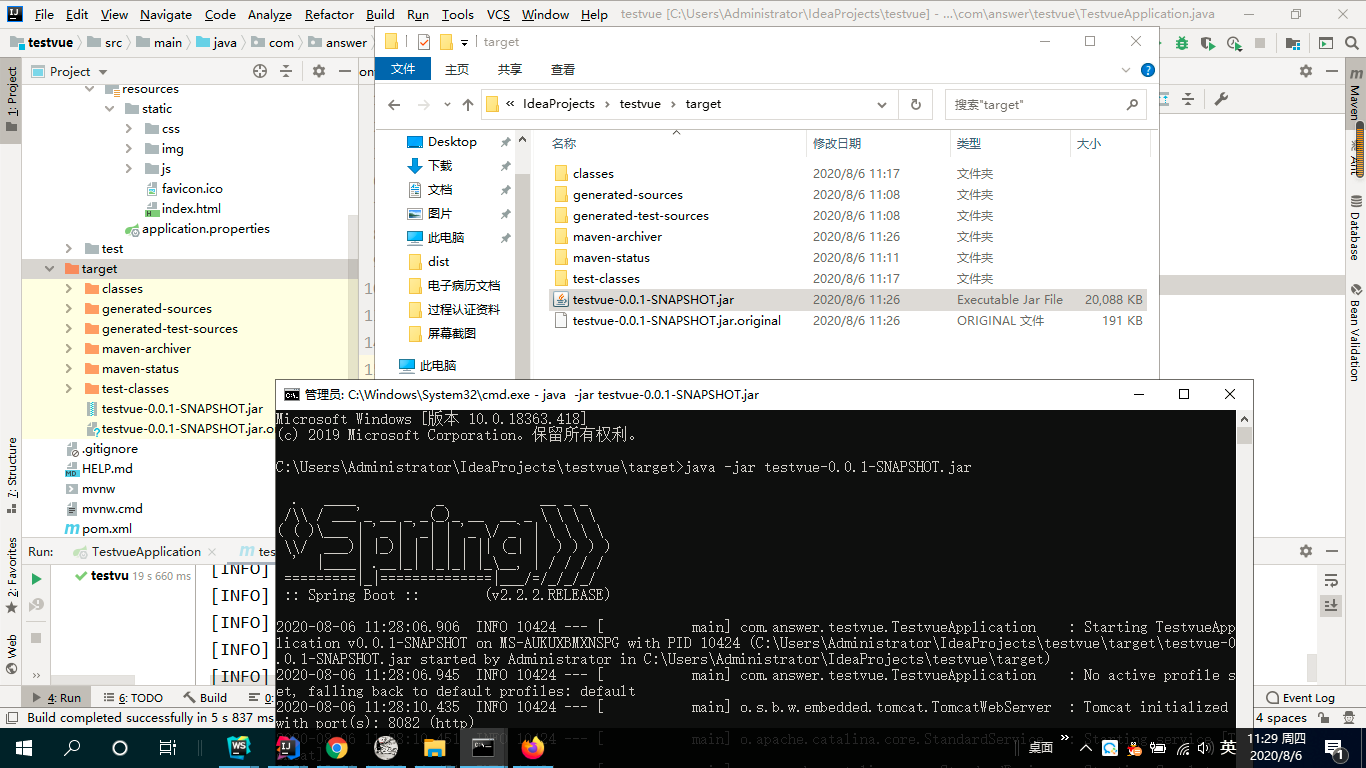Run with Coverage using the shield-play icon
1366x768 pixels.
coord(1206,42)
